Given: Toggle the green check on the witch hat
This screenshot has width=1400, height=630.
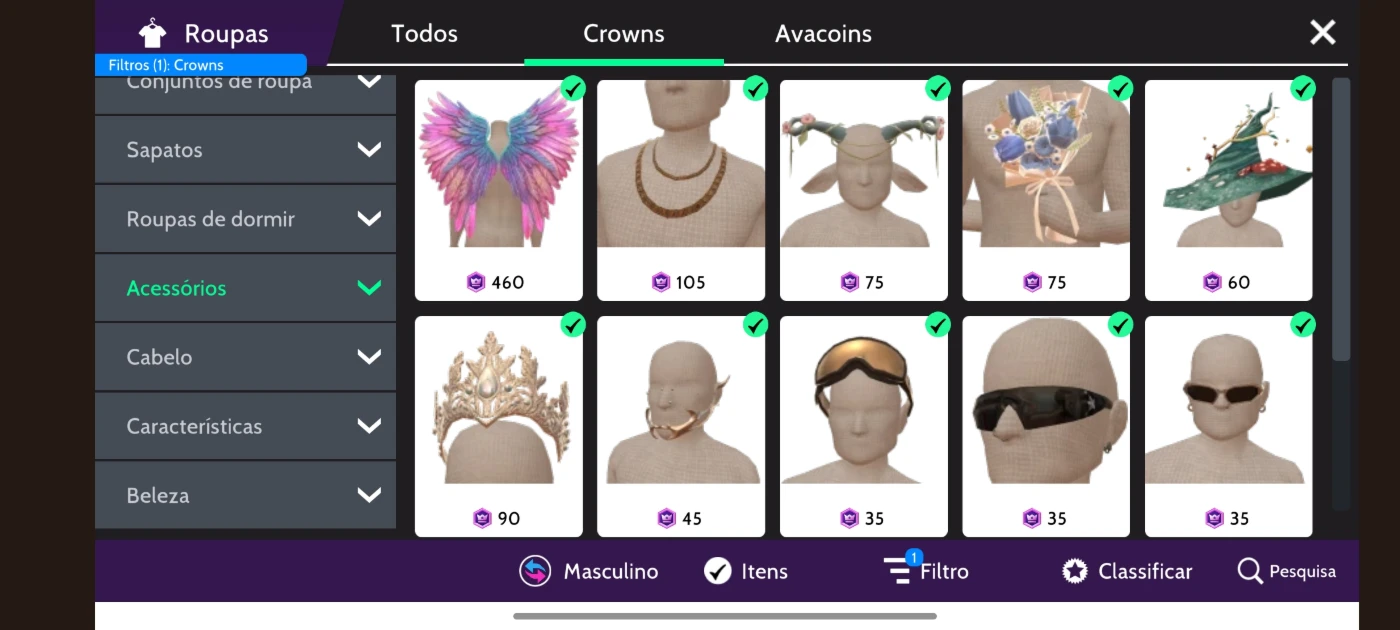Looking at the screenshot, I should click(x=1303, y=89).
